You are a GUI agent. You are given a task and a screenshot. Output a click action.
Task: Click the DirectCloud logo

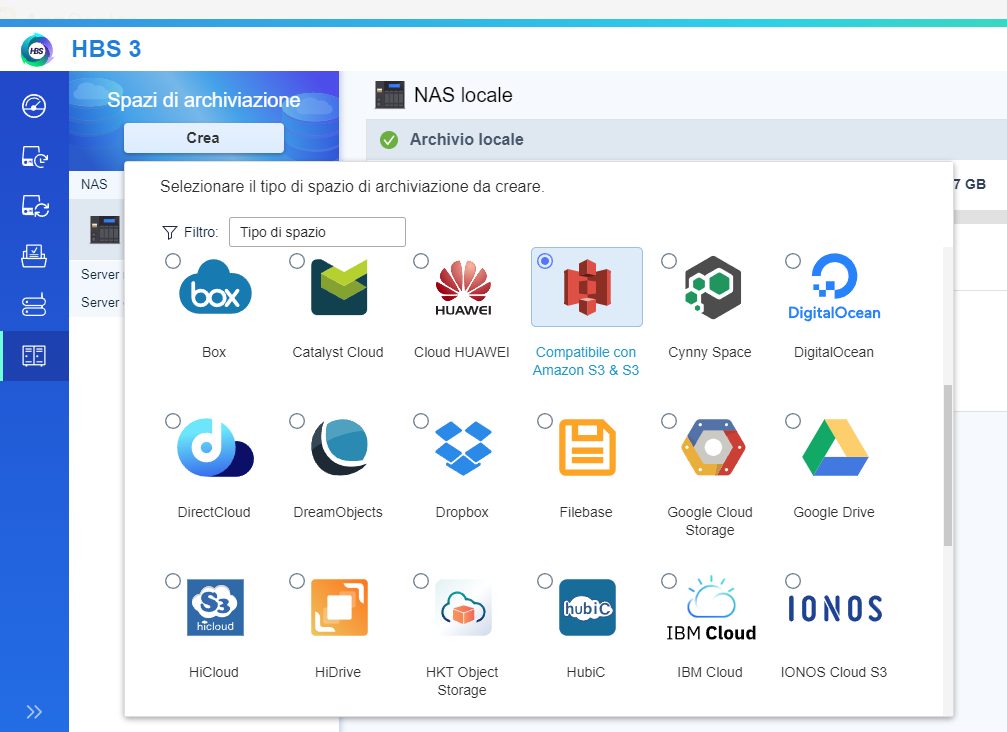pos(215,448)
